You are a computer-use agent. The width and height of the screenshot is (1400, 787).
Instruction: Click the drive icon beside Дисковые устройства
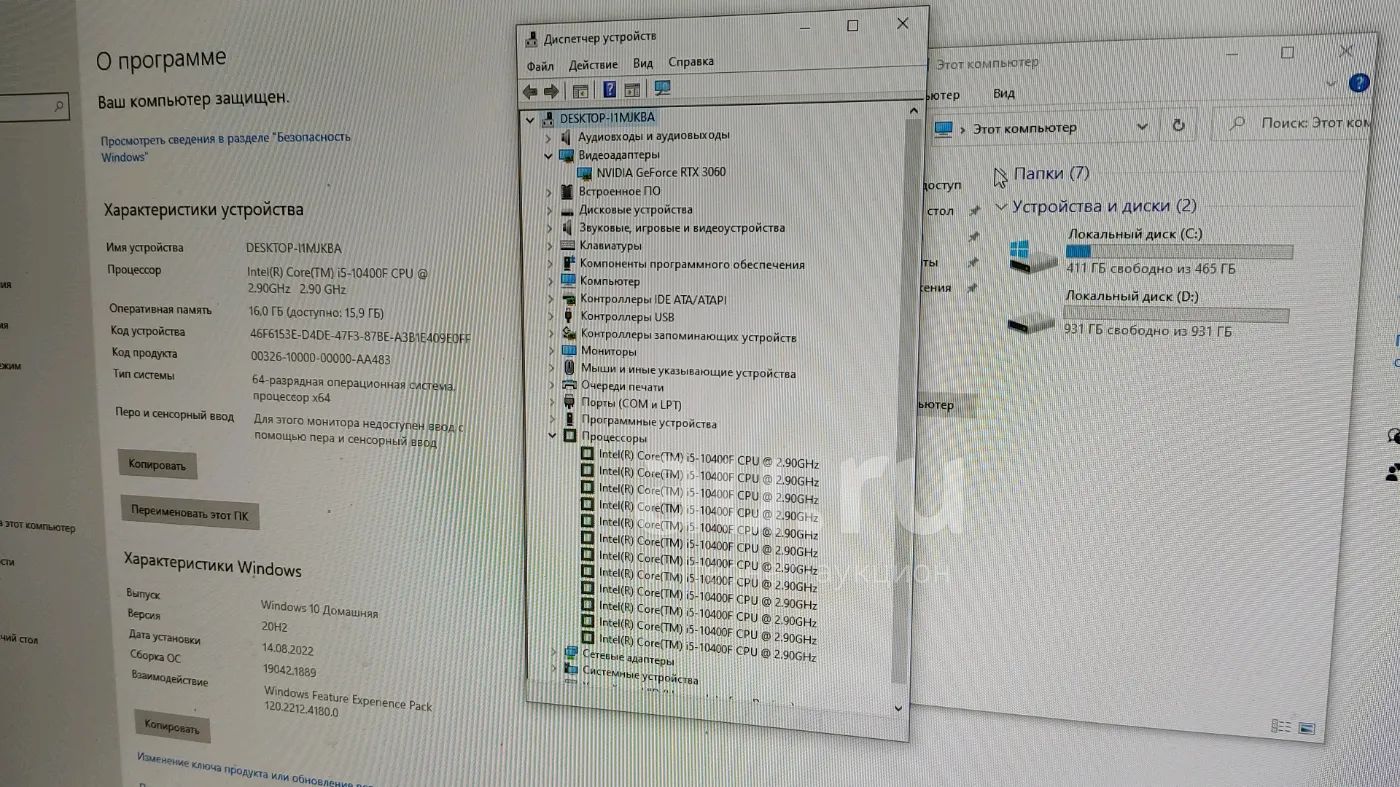click(567, 210)
